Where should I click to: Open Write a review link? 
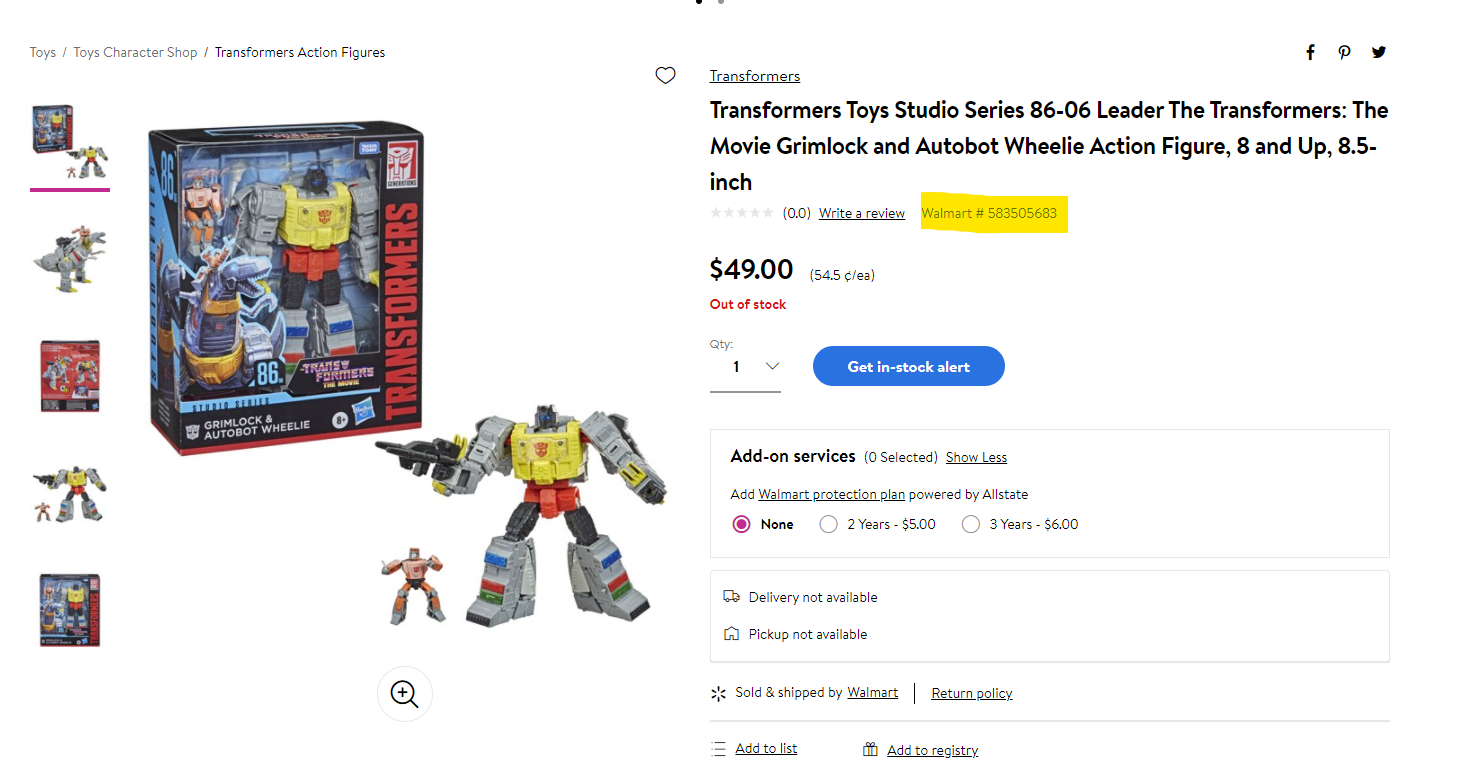click(x=861, y=213)
